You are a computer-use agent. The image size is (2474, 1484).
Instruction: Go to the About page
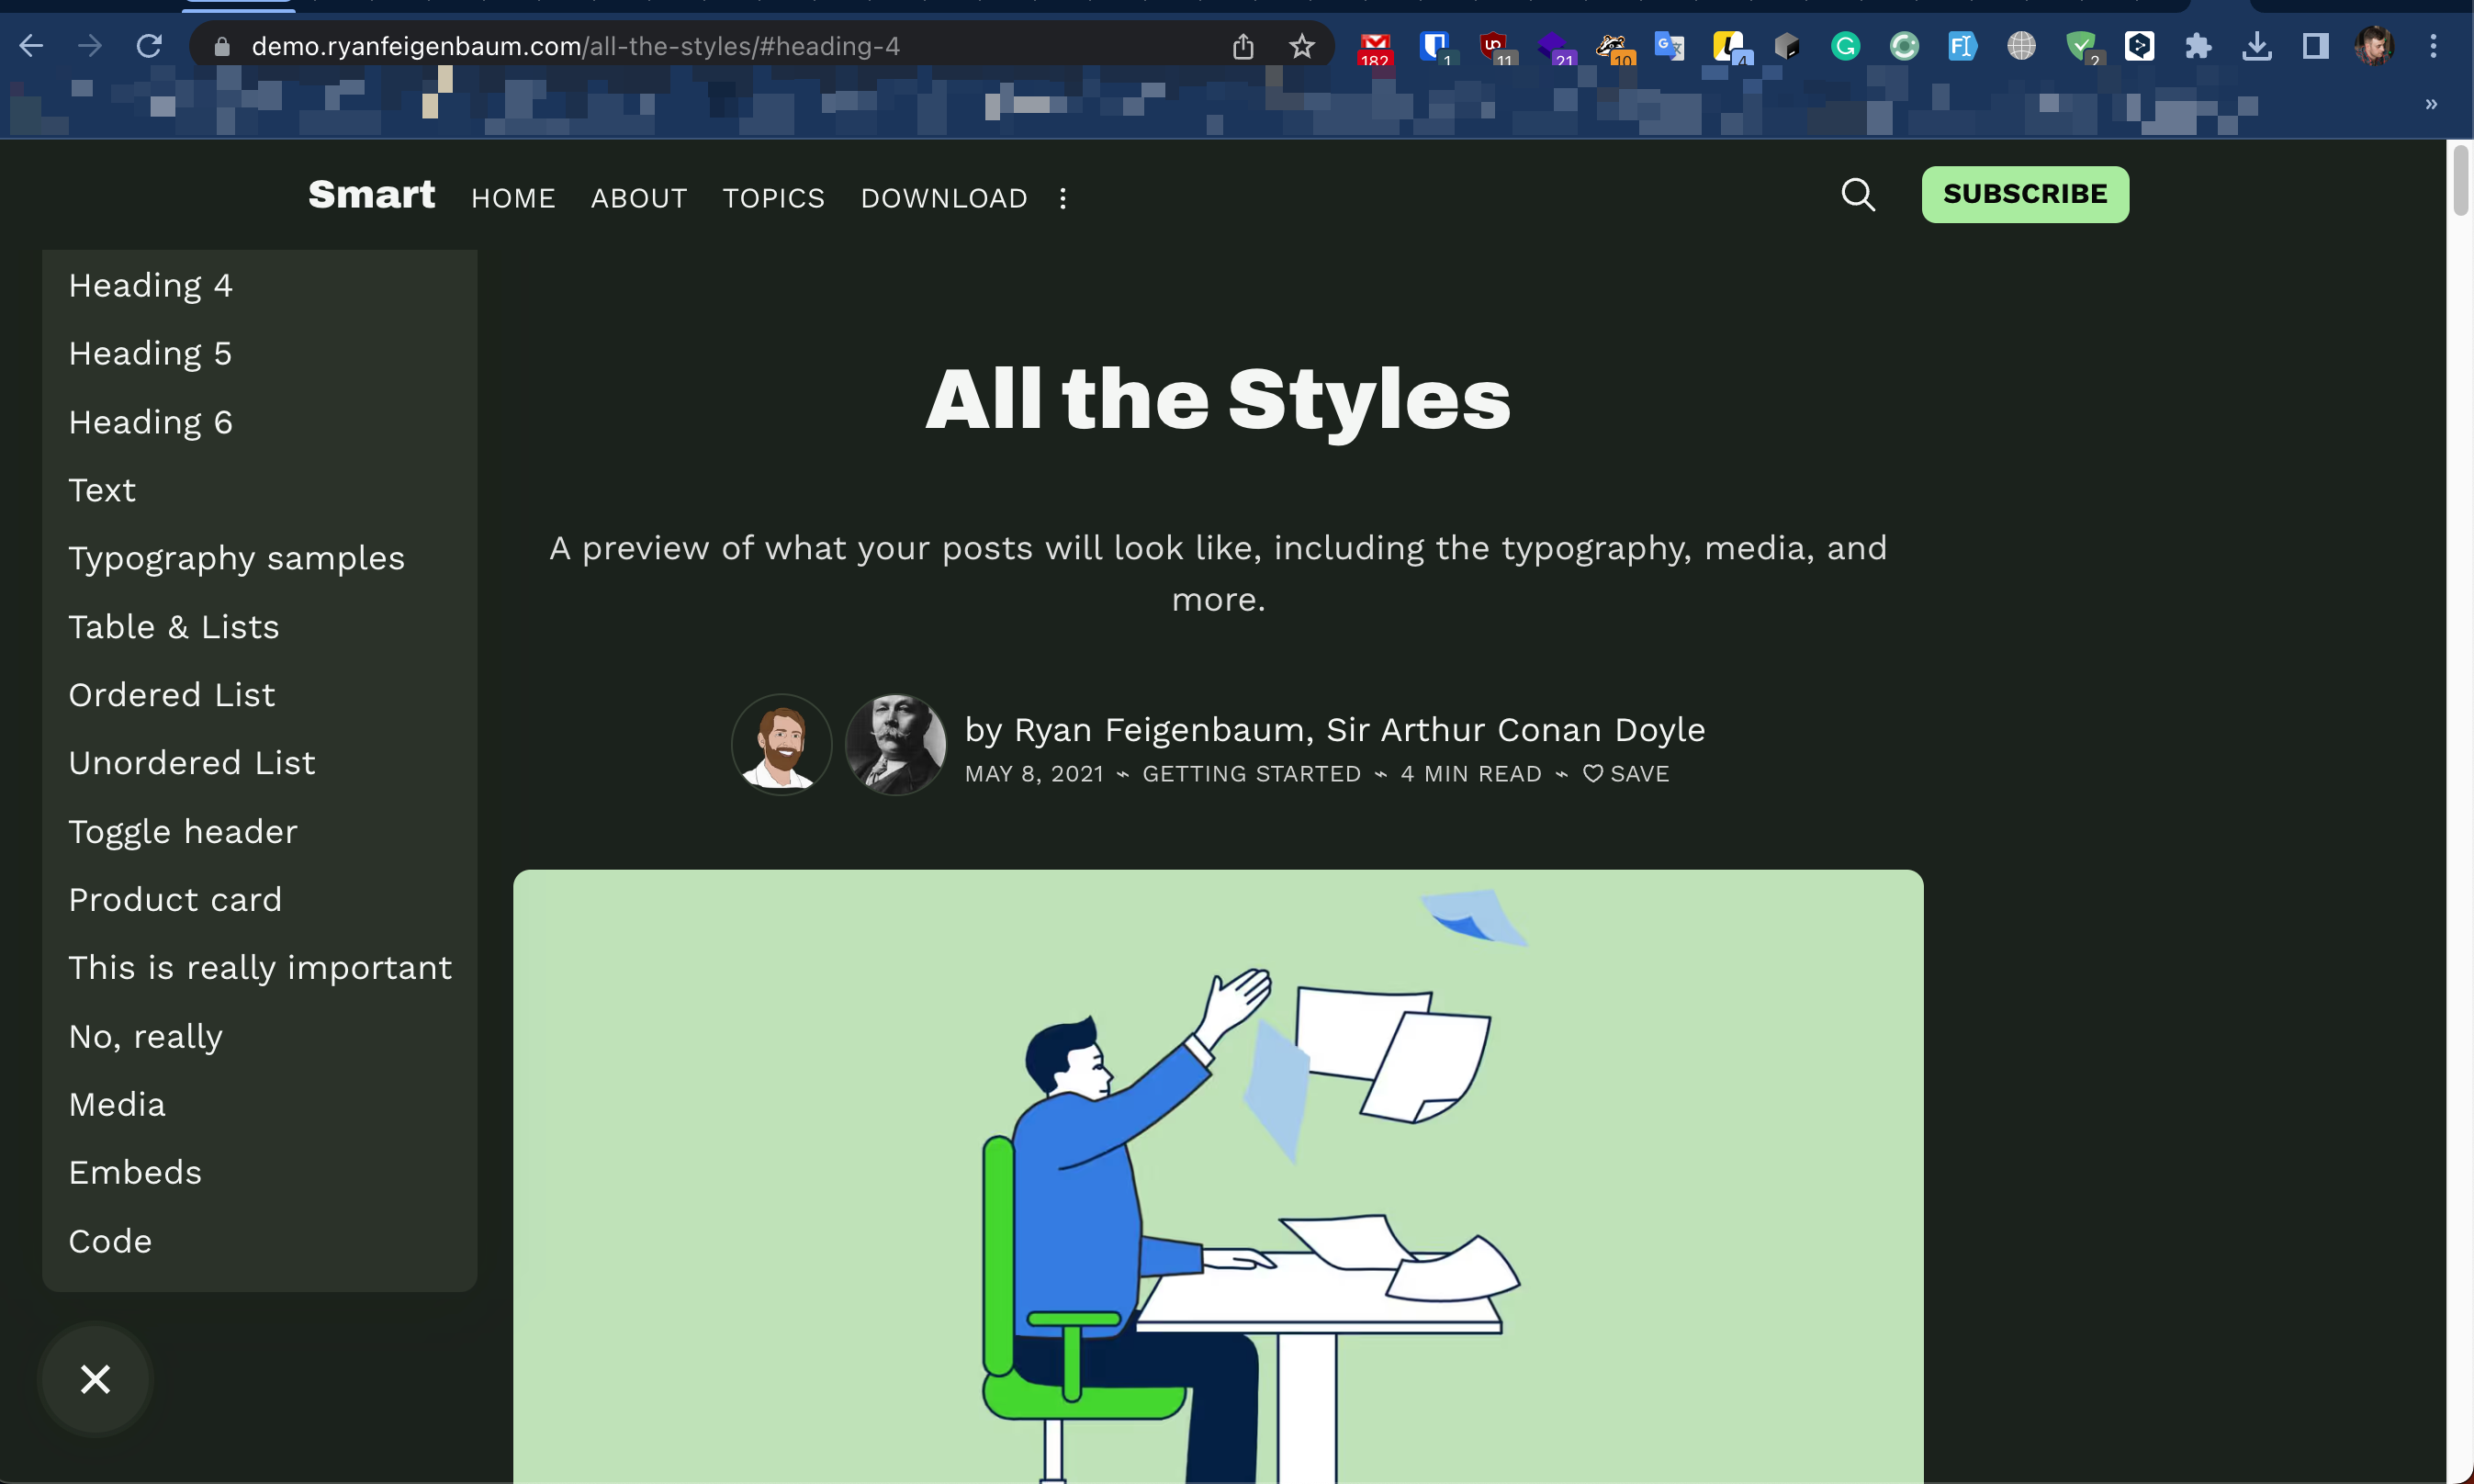638,198
